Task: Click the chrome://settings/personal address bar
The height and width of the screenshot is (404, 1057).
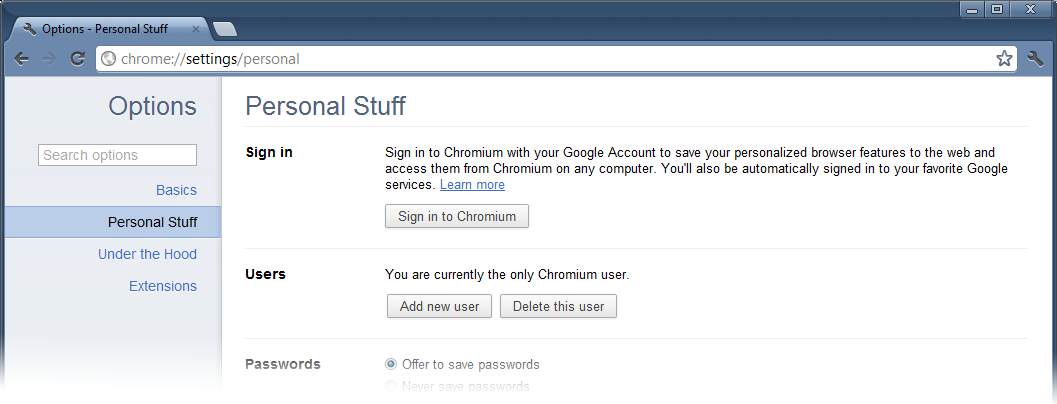Action: 556,59
